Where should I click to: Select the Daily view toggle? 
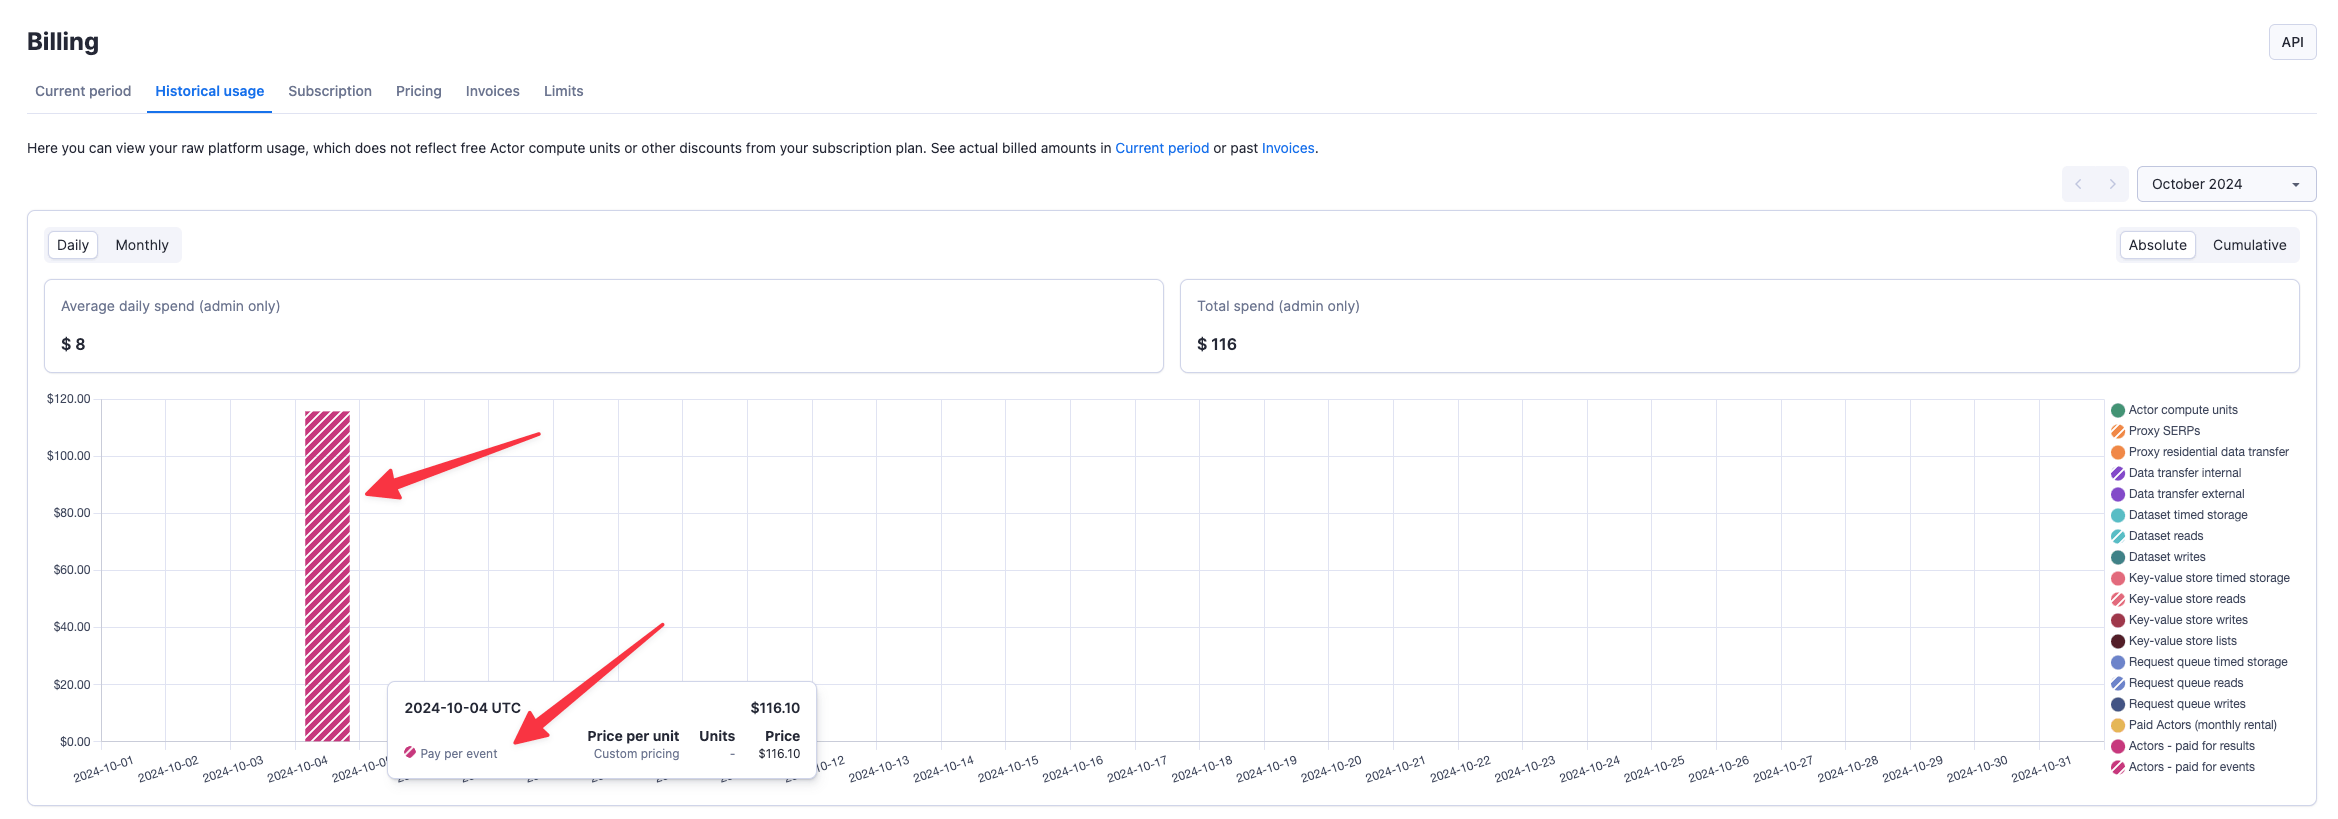pyautogui.click(x=73, y=245)
